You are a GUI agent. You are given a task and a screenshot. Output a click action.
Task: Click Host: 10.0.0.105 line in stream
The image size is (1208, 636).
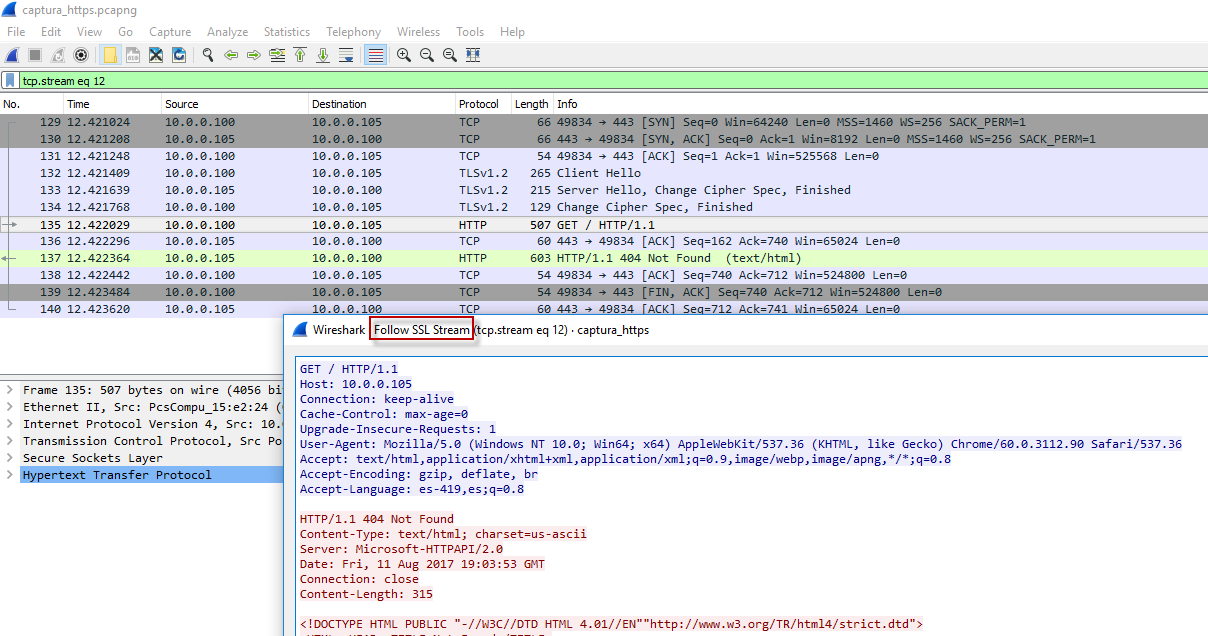[x=356, y=384]
